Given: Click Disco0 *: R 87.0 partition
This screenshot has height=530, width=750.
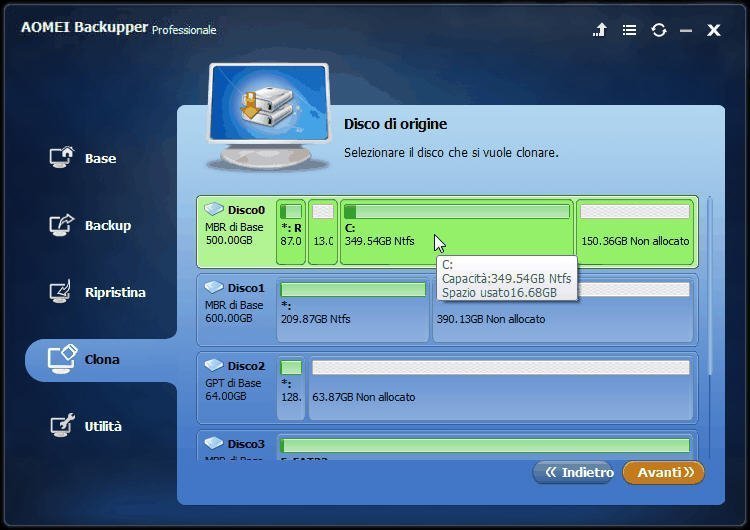Looking at the screenshot, I should [291, 232].
